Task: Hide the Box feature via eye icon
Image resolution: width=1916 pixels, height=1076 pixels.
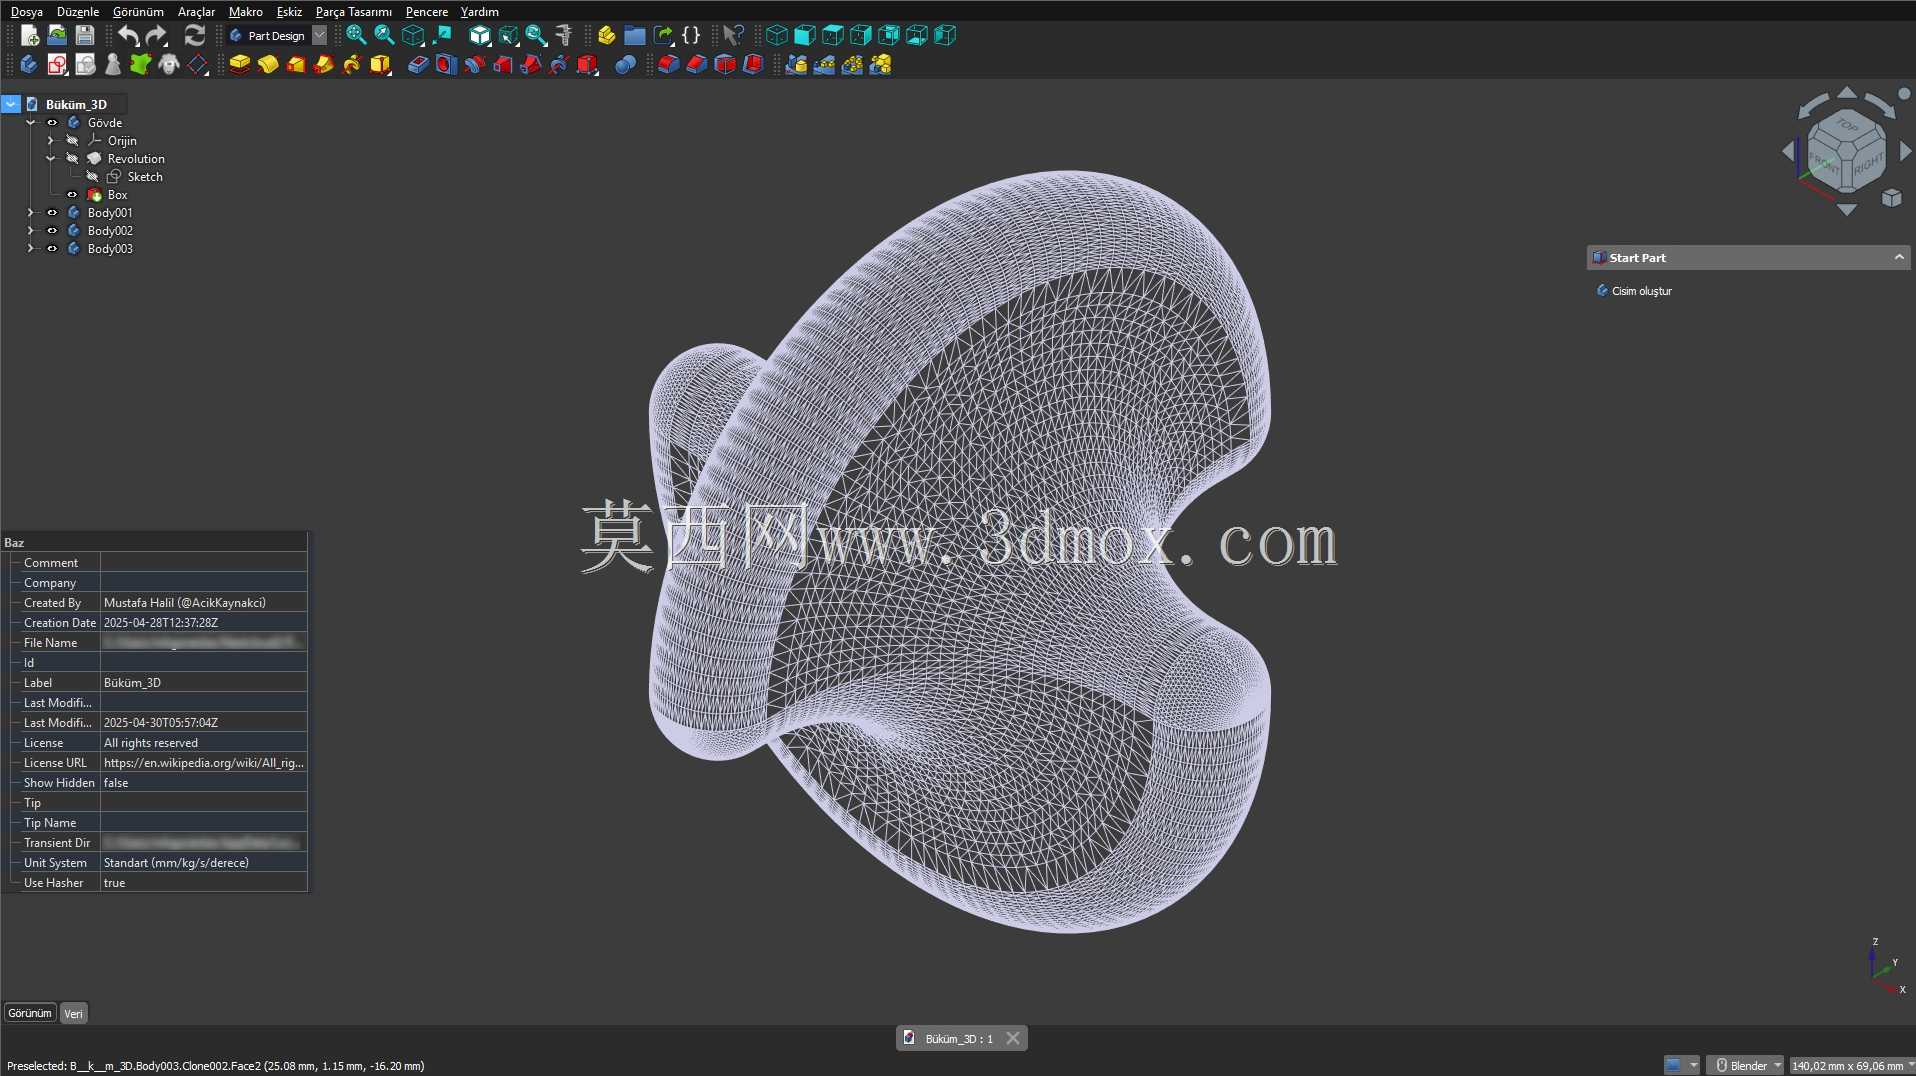Action: (72, 195)
